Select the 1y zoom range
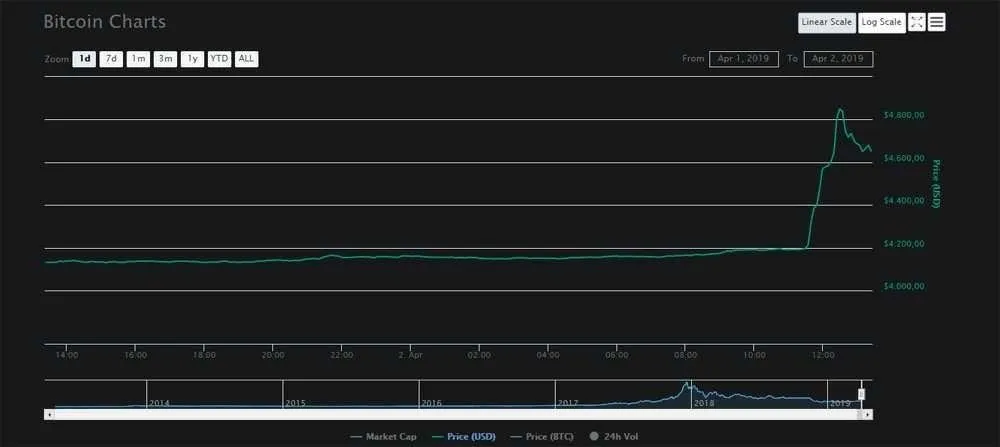The width and height of the screenshot is (1000, 447). click(x=192, y=59)
